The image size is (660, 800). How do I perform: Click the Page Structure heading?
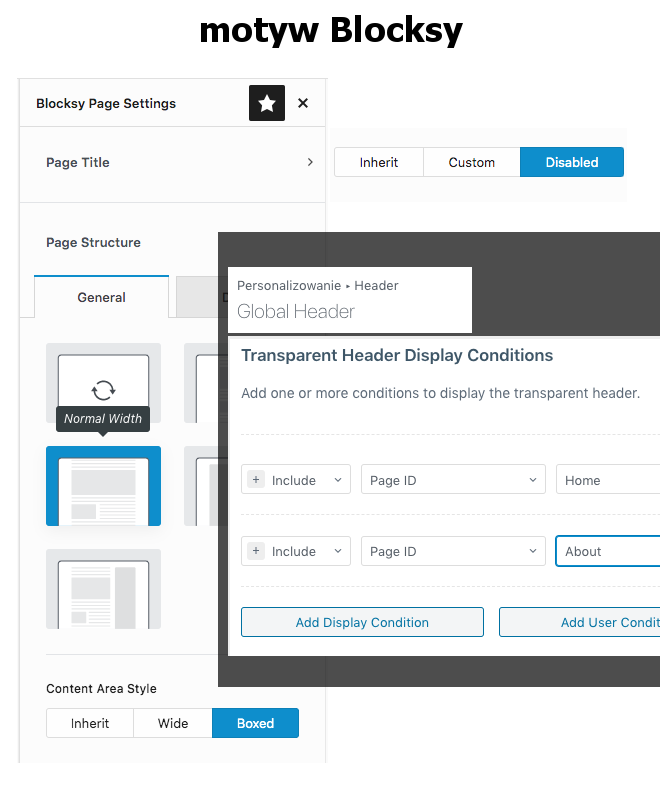click(x=93, y=242)
